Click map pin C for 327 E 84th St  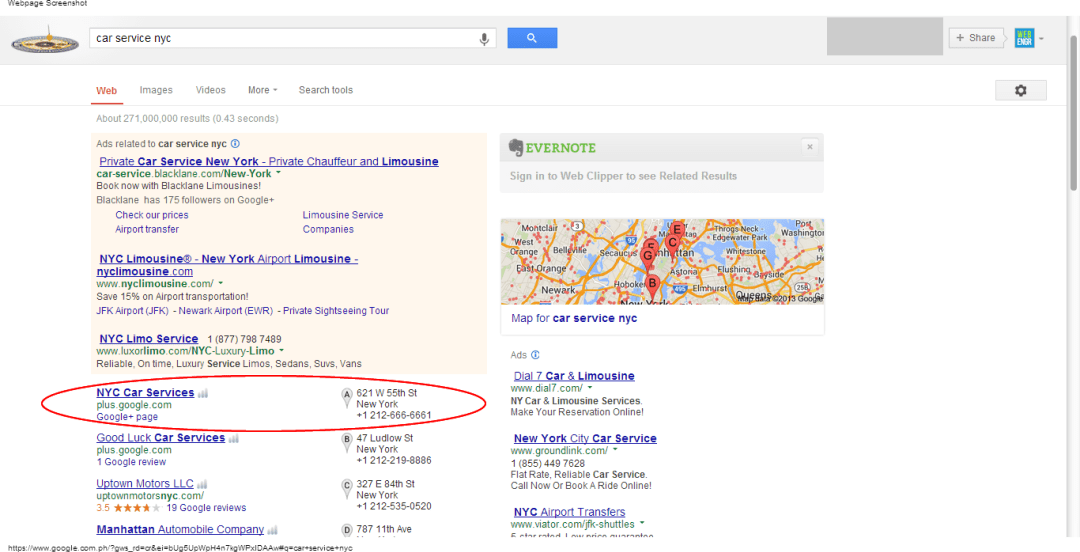pos(347,488)
